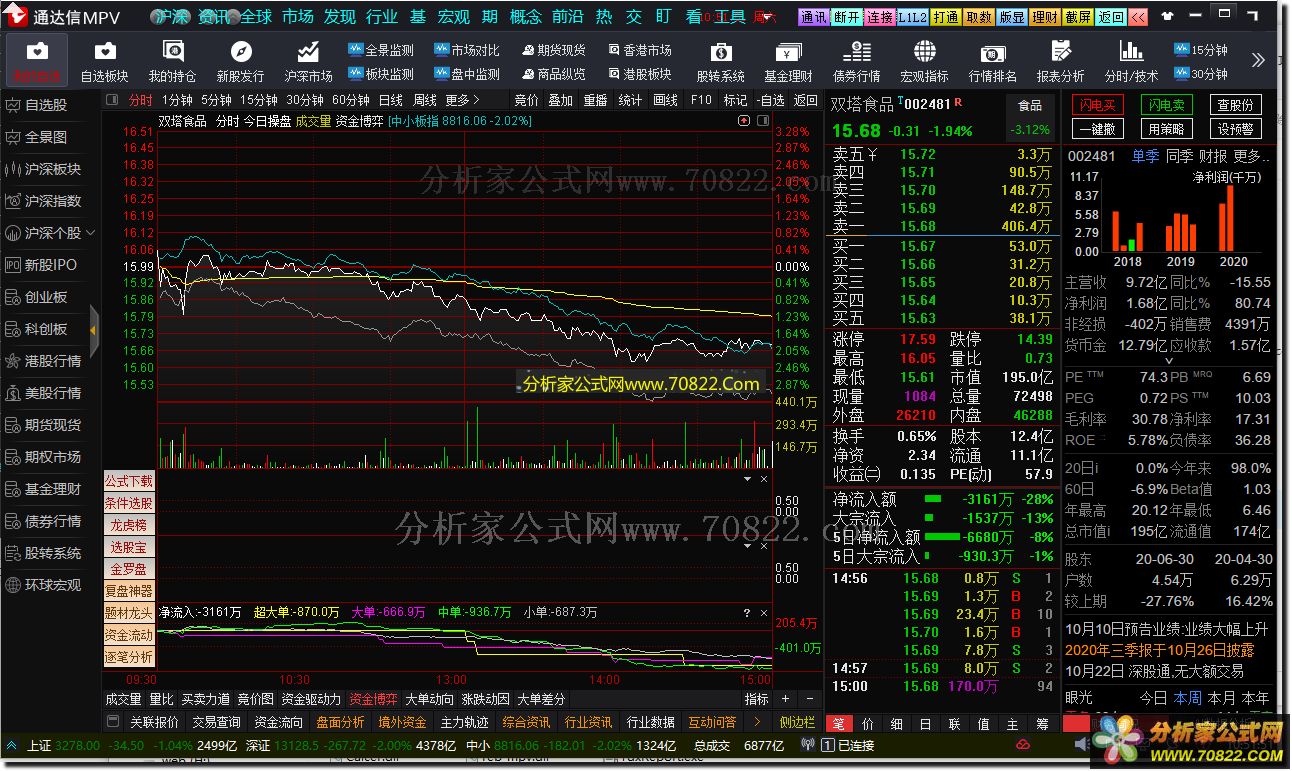Open 沪深市场 chart icon
The width and height of the screenshot is (1292, 771).
pyautogui.click(x=309, y=60)
